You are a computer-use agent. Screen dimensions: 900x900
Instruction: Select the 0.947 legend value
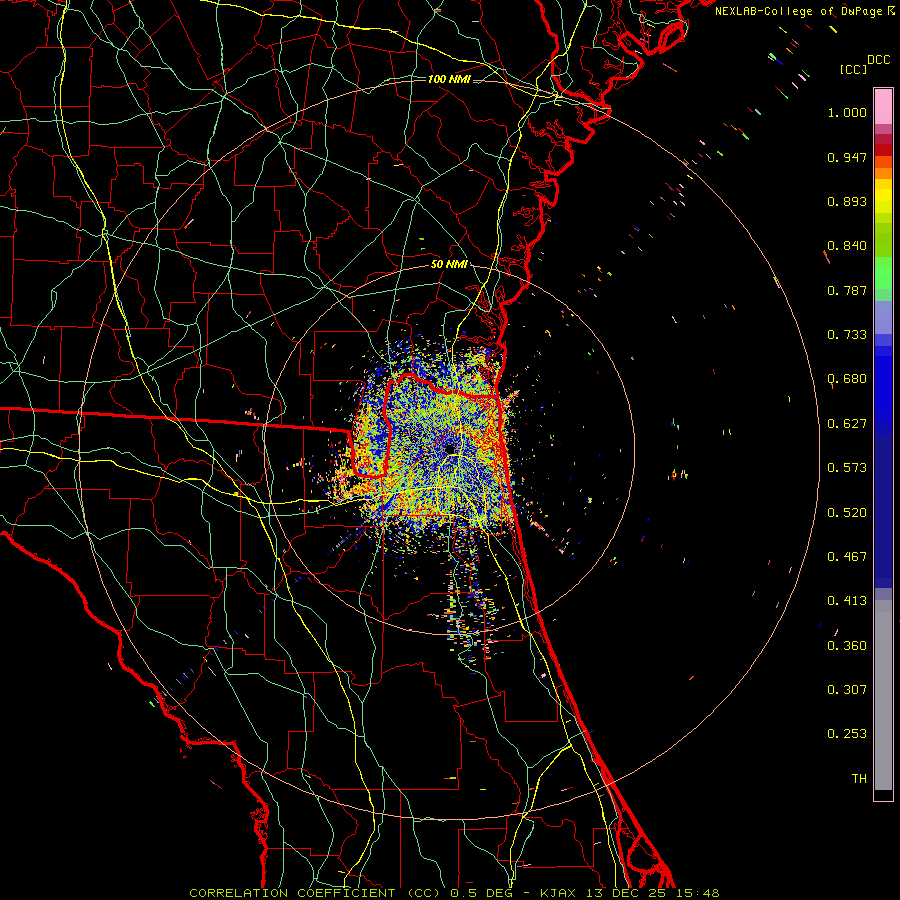tap(847, 157)
